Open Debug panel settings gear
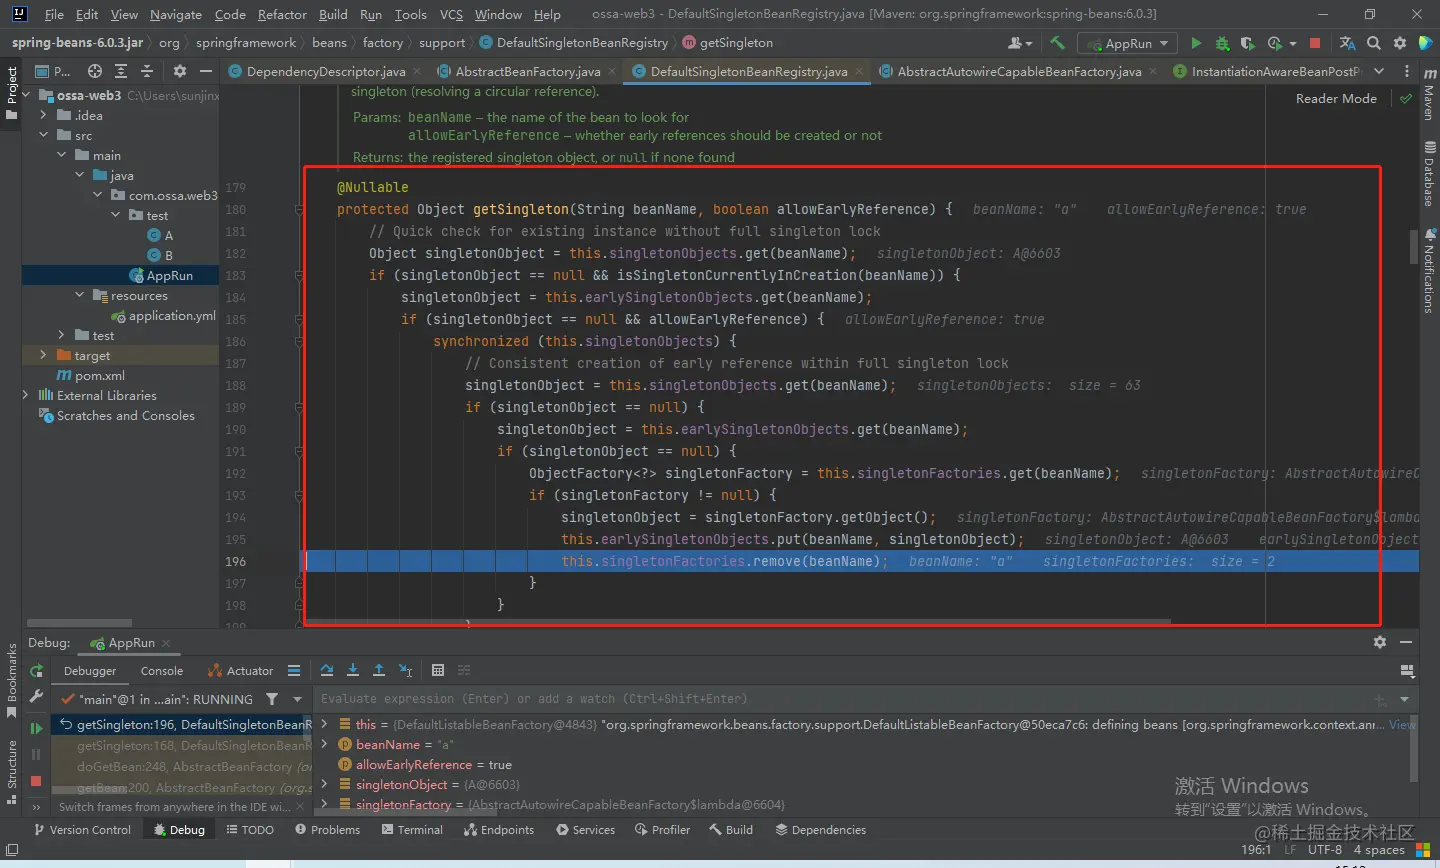Screen dimensions: 1440x868 [x=1380, y=642]
